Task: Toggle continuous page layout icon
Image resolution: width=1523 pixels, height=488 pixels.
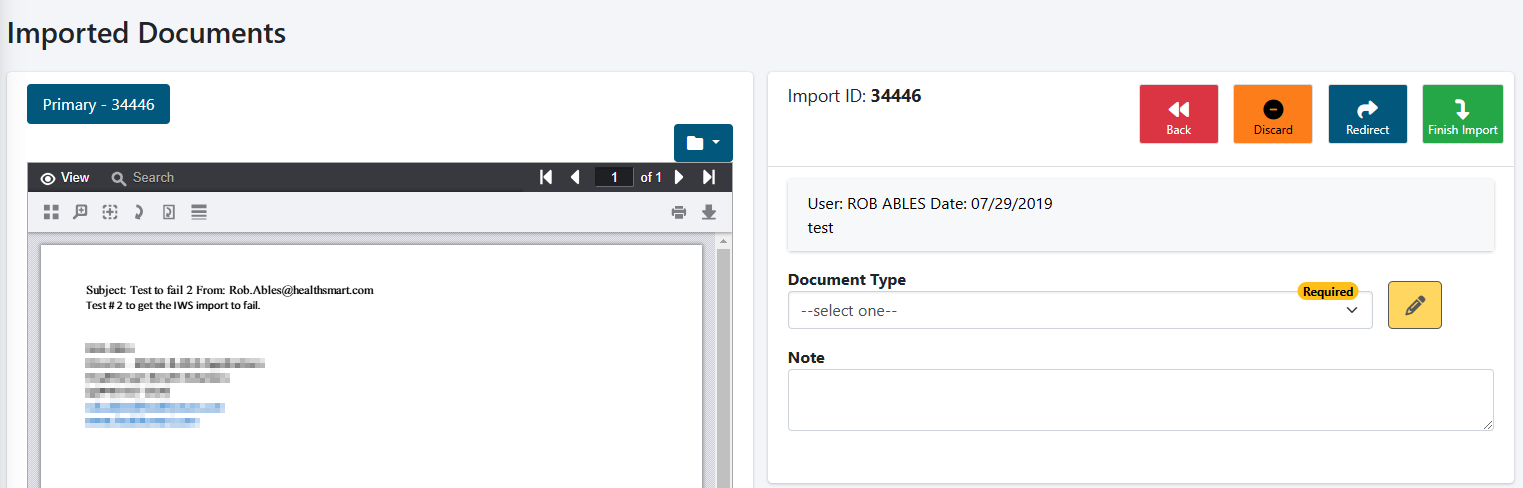Action: pyautogui.click(x=199, y=212)
